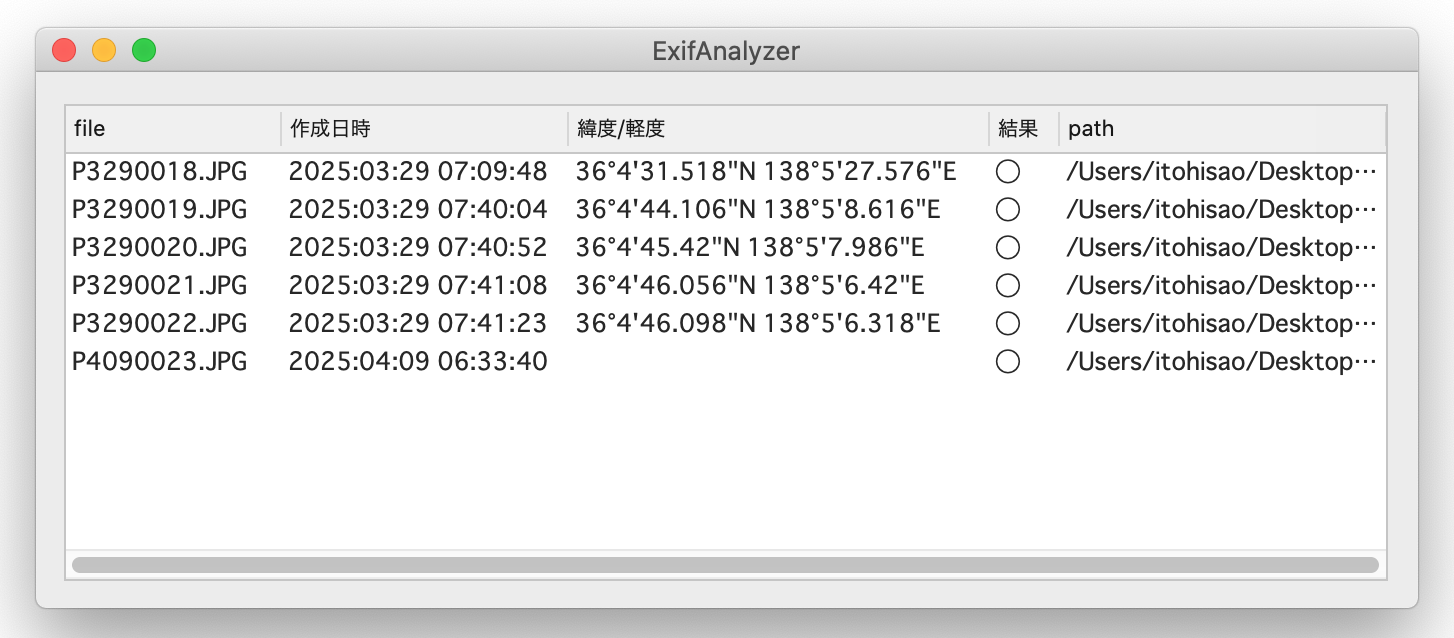Close the ExifAnalyzer window with the red button
This screenshot has height=638, width=1454.
[x=64, y=50]
